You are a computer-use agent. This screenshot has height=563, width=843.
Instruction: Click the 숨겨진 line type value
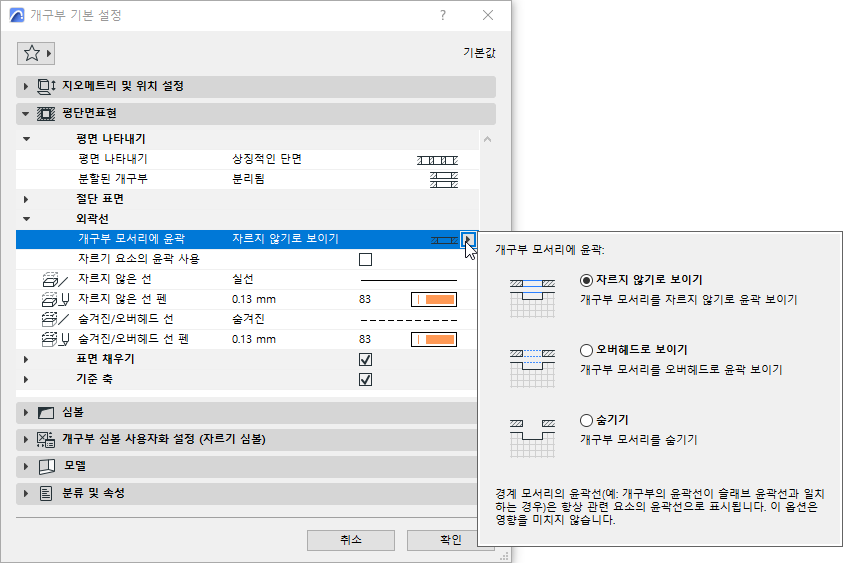click(248, 319)
